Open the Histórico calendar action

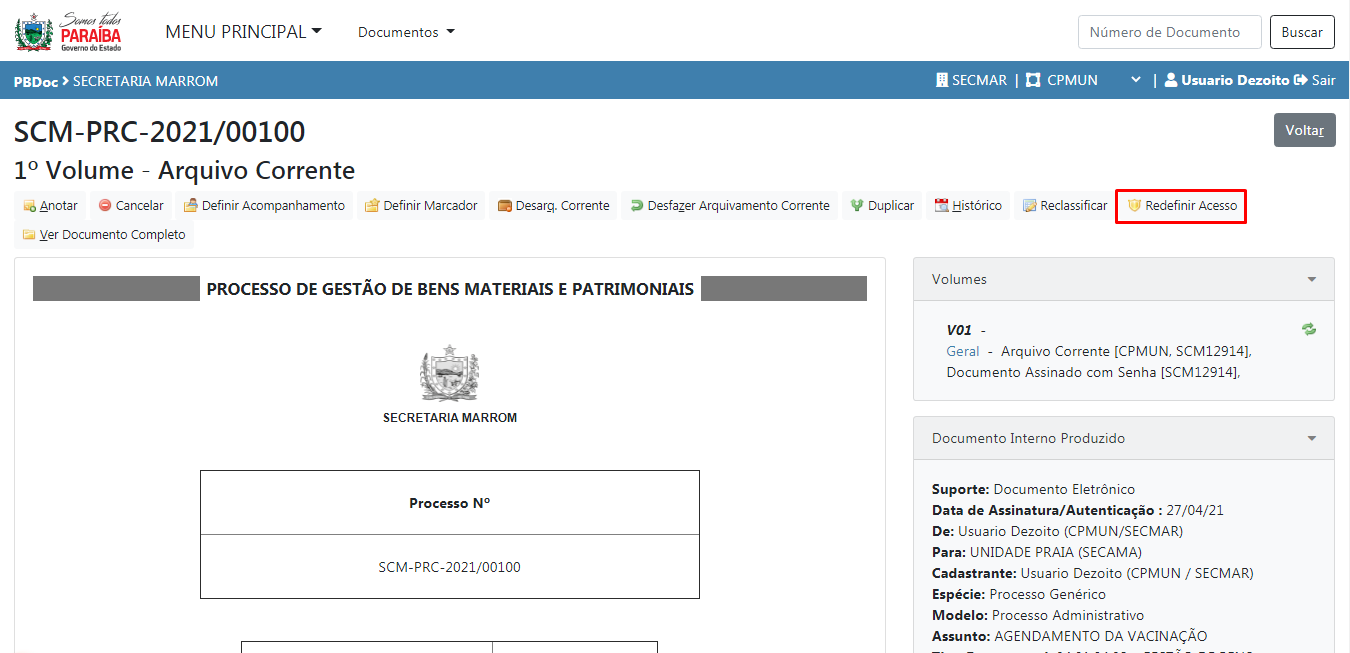point(967,206)
